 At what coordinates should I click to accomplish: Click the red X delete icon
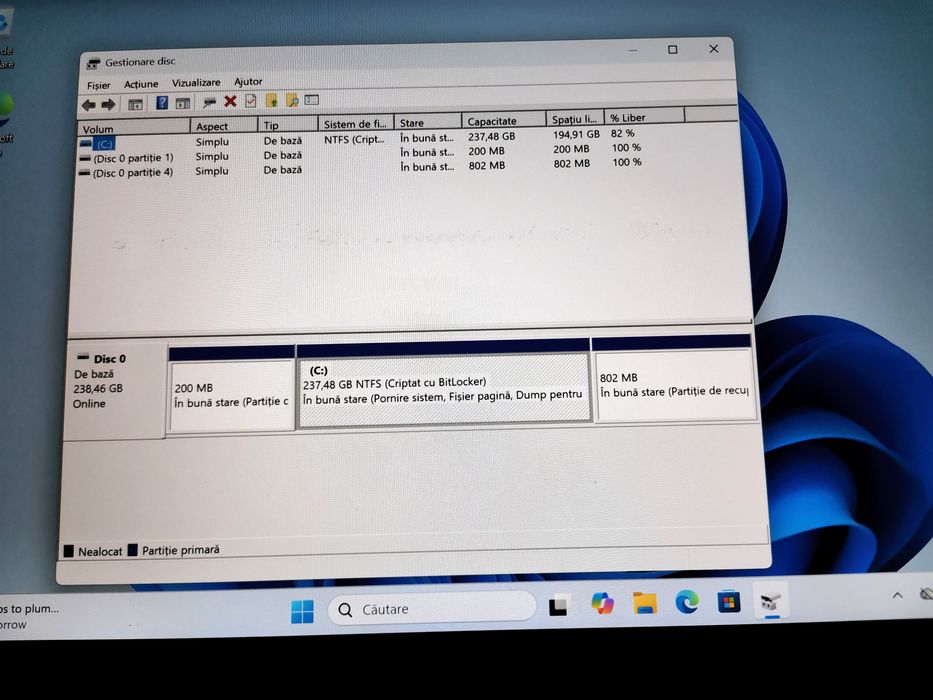coord(230,101)
